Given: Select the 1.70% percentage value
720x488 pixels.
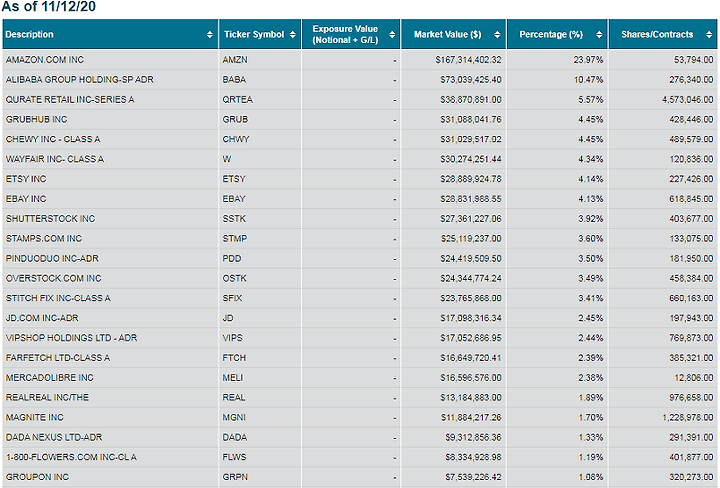Looking at the screenshot, I should point(591,417).
